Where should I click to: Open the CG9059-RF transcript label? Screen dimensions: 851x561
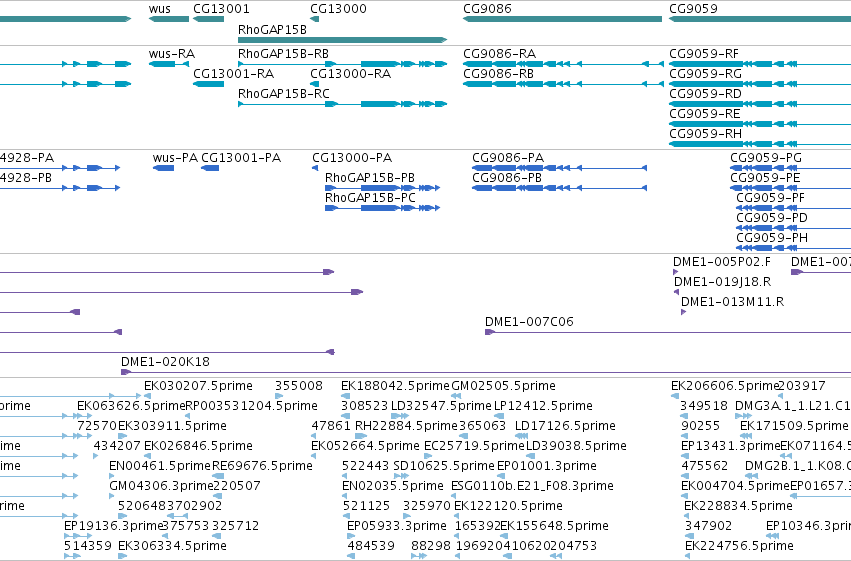[704, 54]
